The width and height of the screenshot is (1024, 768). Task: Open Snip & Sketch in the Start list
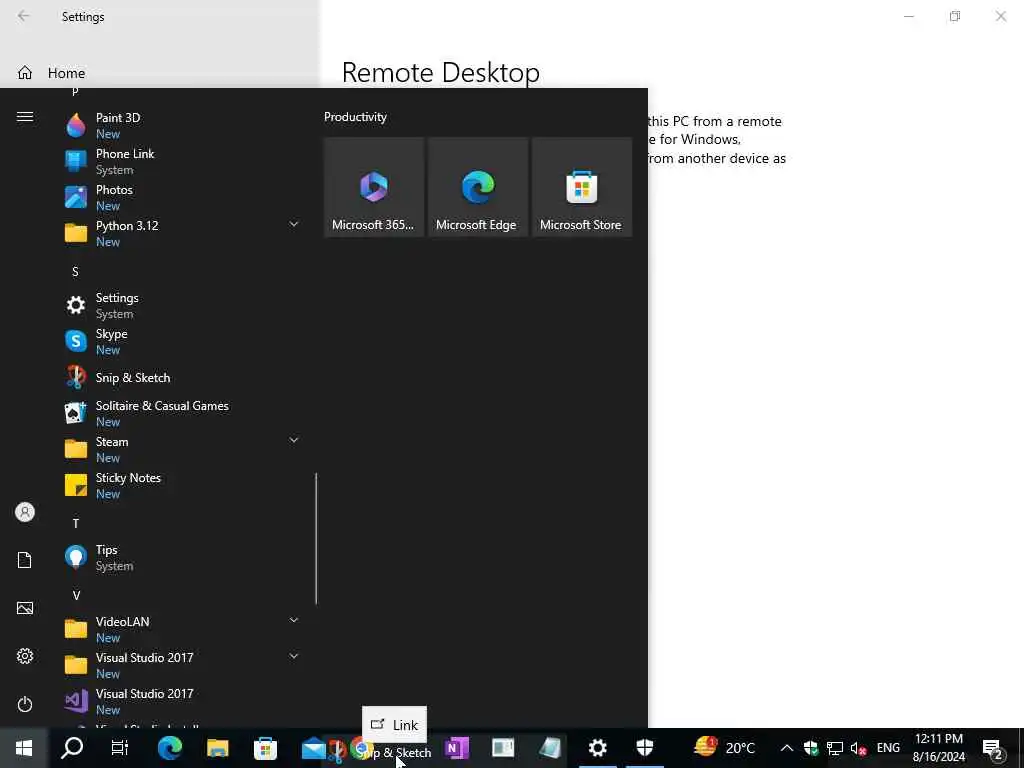[181, 377]
